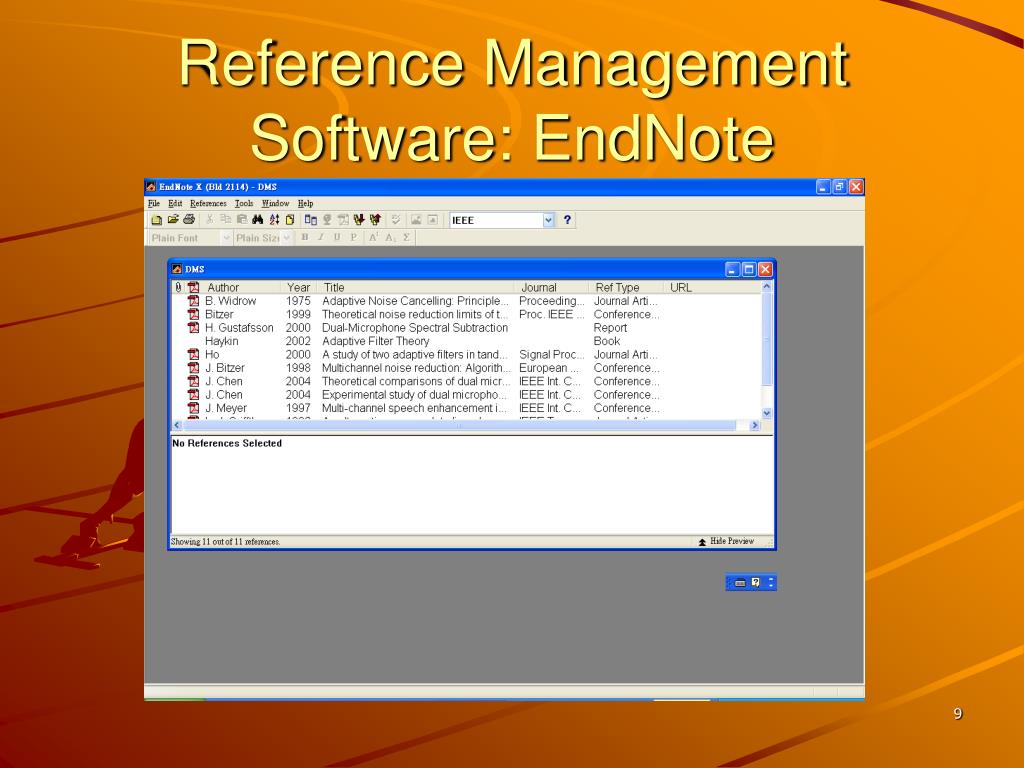Click the import down-arrow icon
The height and width of the screenshot is (768, 1024).
(x=359, y=220)
